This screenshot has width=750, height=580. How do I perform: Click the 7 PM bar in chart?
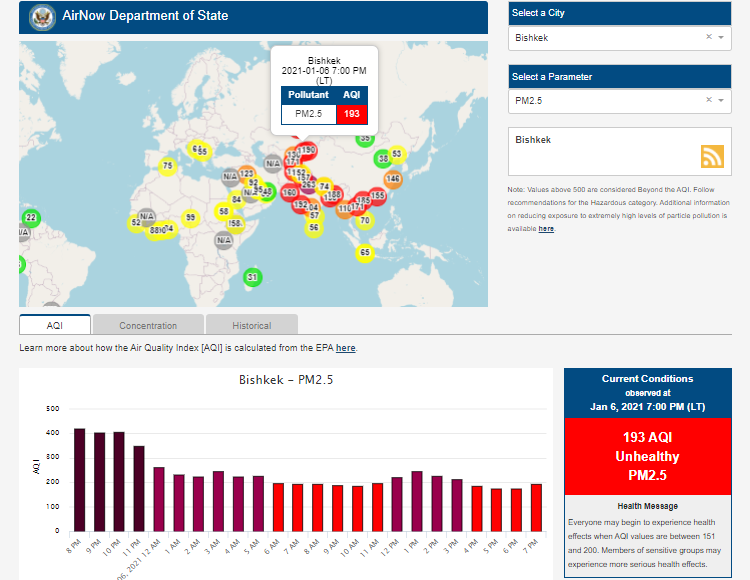click(535, 507)
